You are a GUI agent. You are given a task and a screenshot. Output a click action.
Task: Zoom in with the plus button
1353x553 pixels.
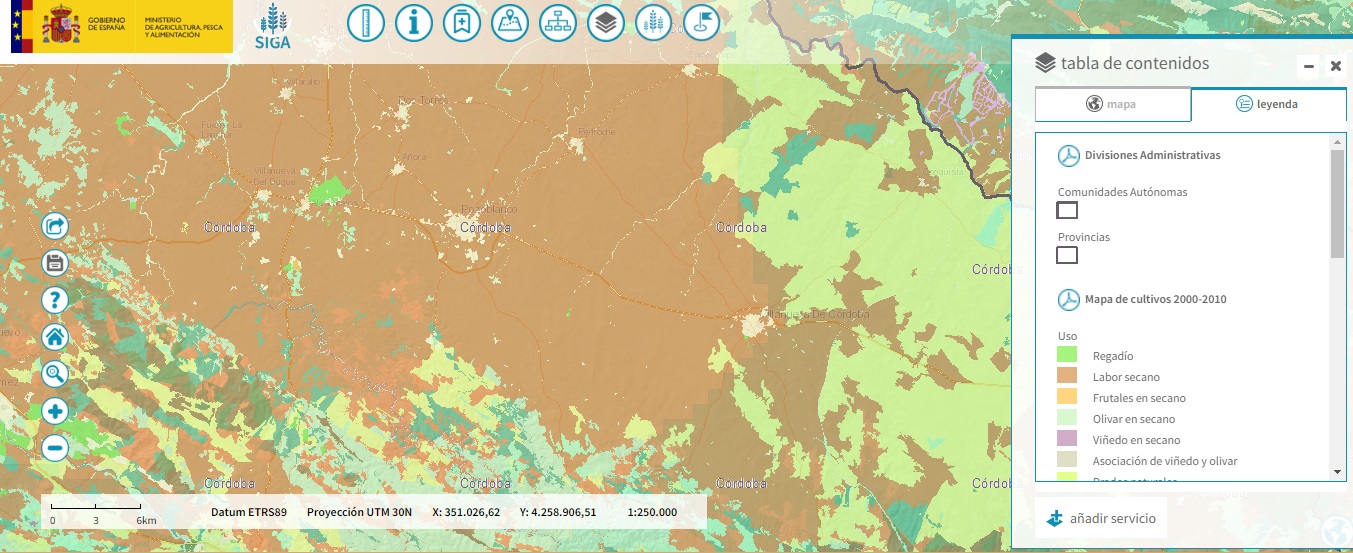(x=55, y=411)
